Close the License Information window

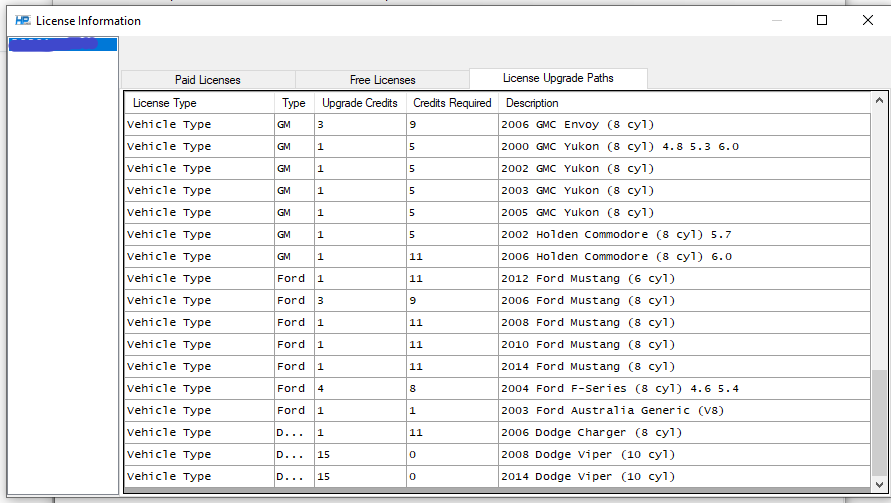pyautogui.click(x=868, y=20)
